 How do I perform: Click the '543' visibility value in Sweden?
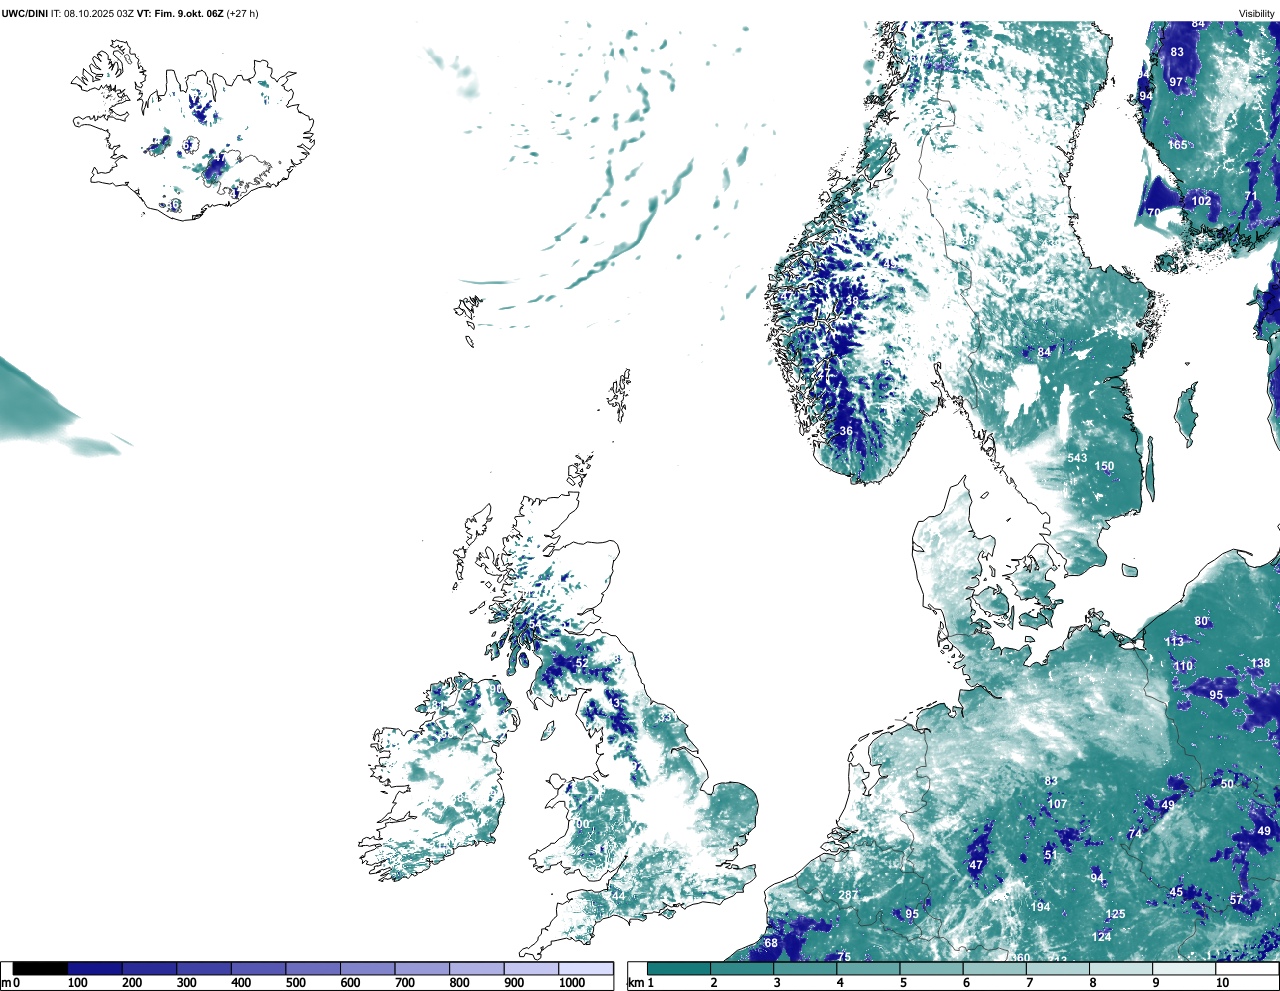(1077, 458)
